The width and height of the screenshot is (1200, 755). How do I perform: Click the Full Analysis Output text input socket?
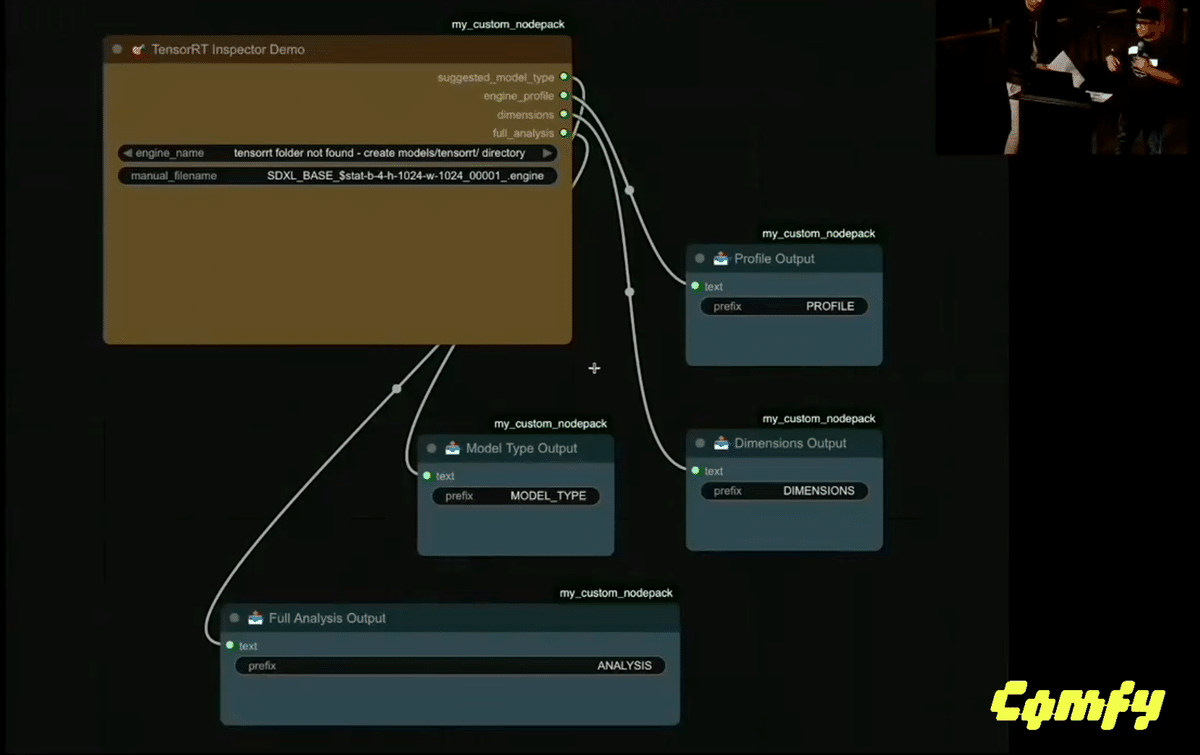[230, 646]
